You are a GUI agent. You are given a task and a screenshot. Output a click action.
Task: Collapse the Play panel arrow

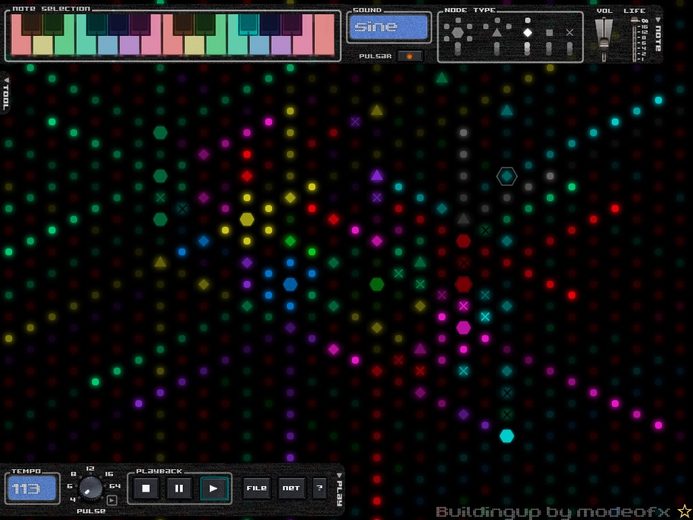[339, 475]
